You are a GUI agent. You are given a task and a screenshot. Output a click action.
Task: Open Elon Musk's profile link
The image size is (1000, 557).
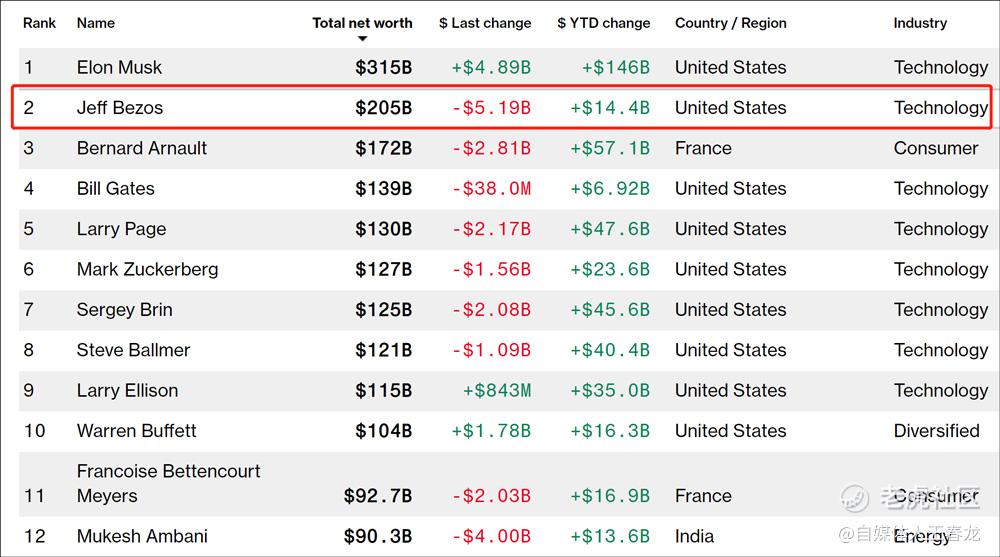119,67
